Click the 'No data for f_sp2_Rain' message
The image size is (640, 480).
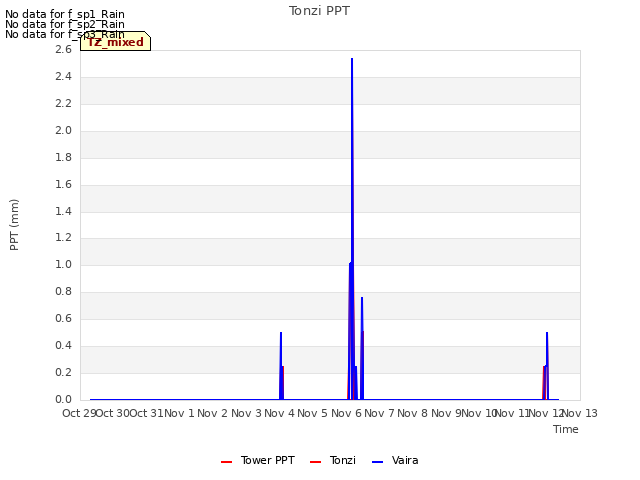[x=65, y=24]
